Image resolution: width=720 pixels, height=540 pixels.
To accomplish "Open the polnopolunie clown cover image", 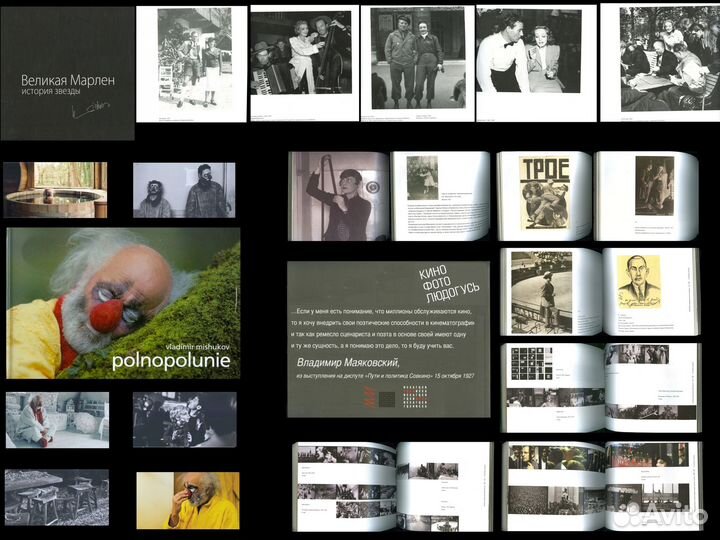I will (123, 303).
